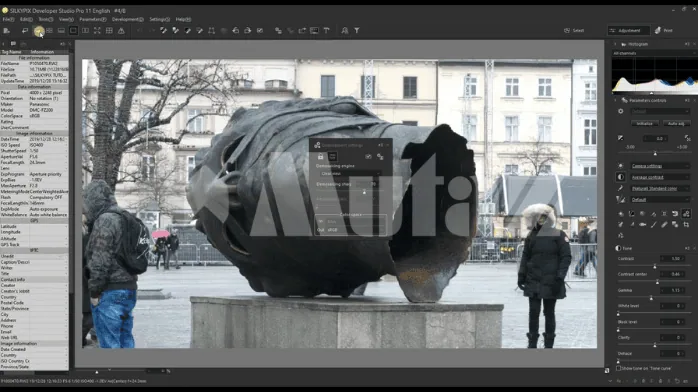Open the Camera settings white balance dropdown
This screenshot has width=698, height=392.
(660, 166)
